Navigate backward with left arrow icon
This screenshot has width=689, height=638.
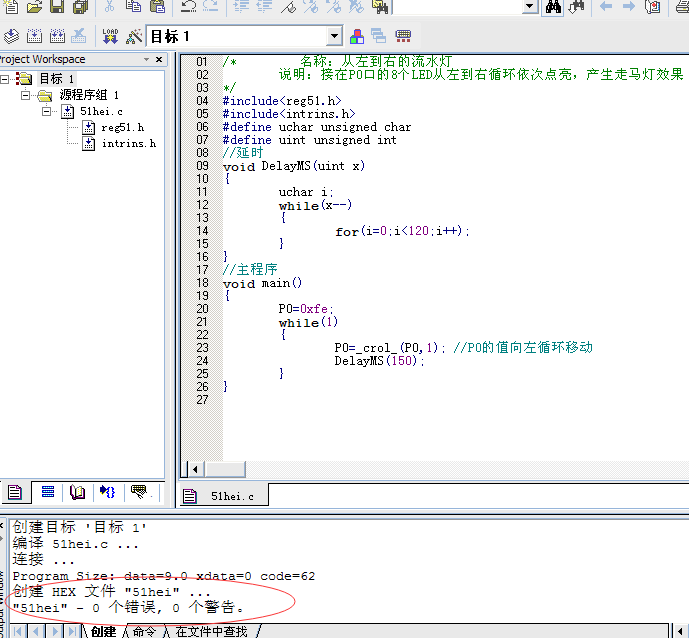point(606,6)
